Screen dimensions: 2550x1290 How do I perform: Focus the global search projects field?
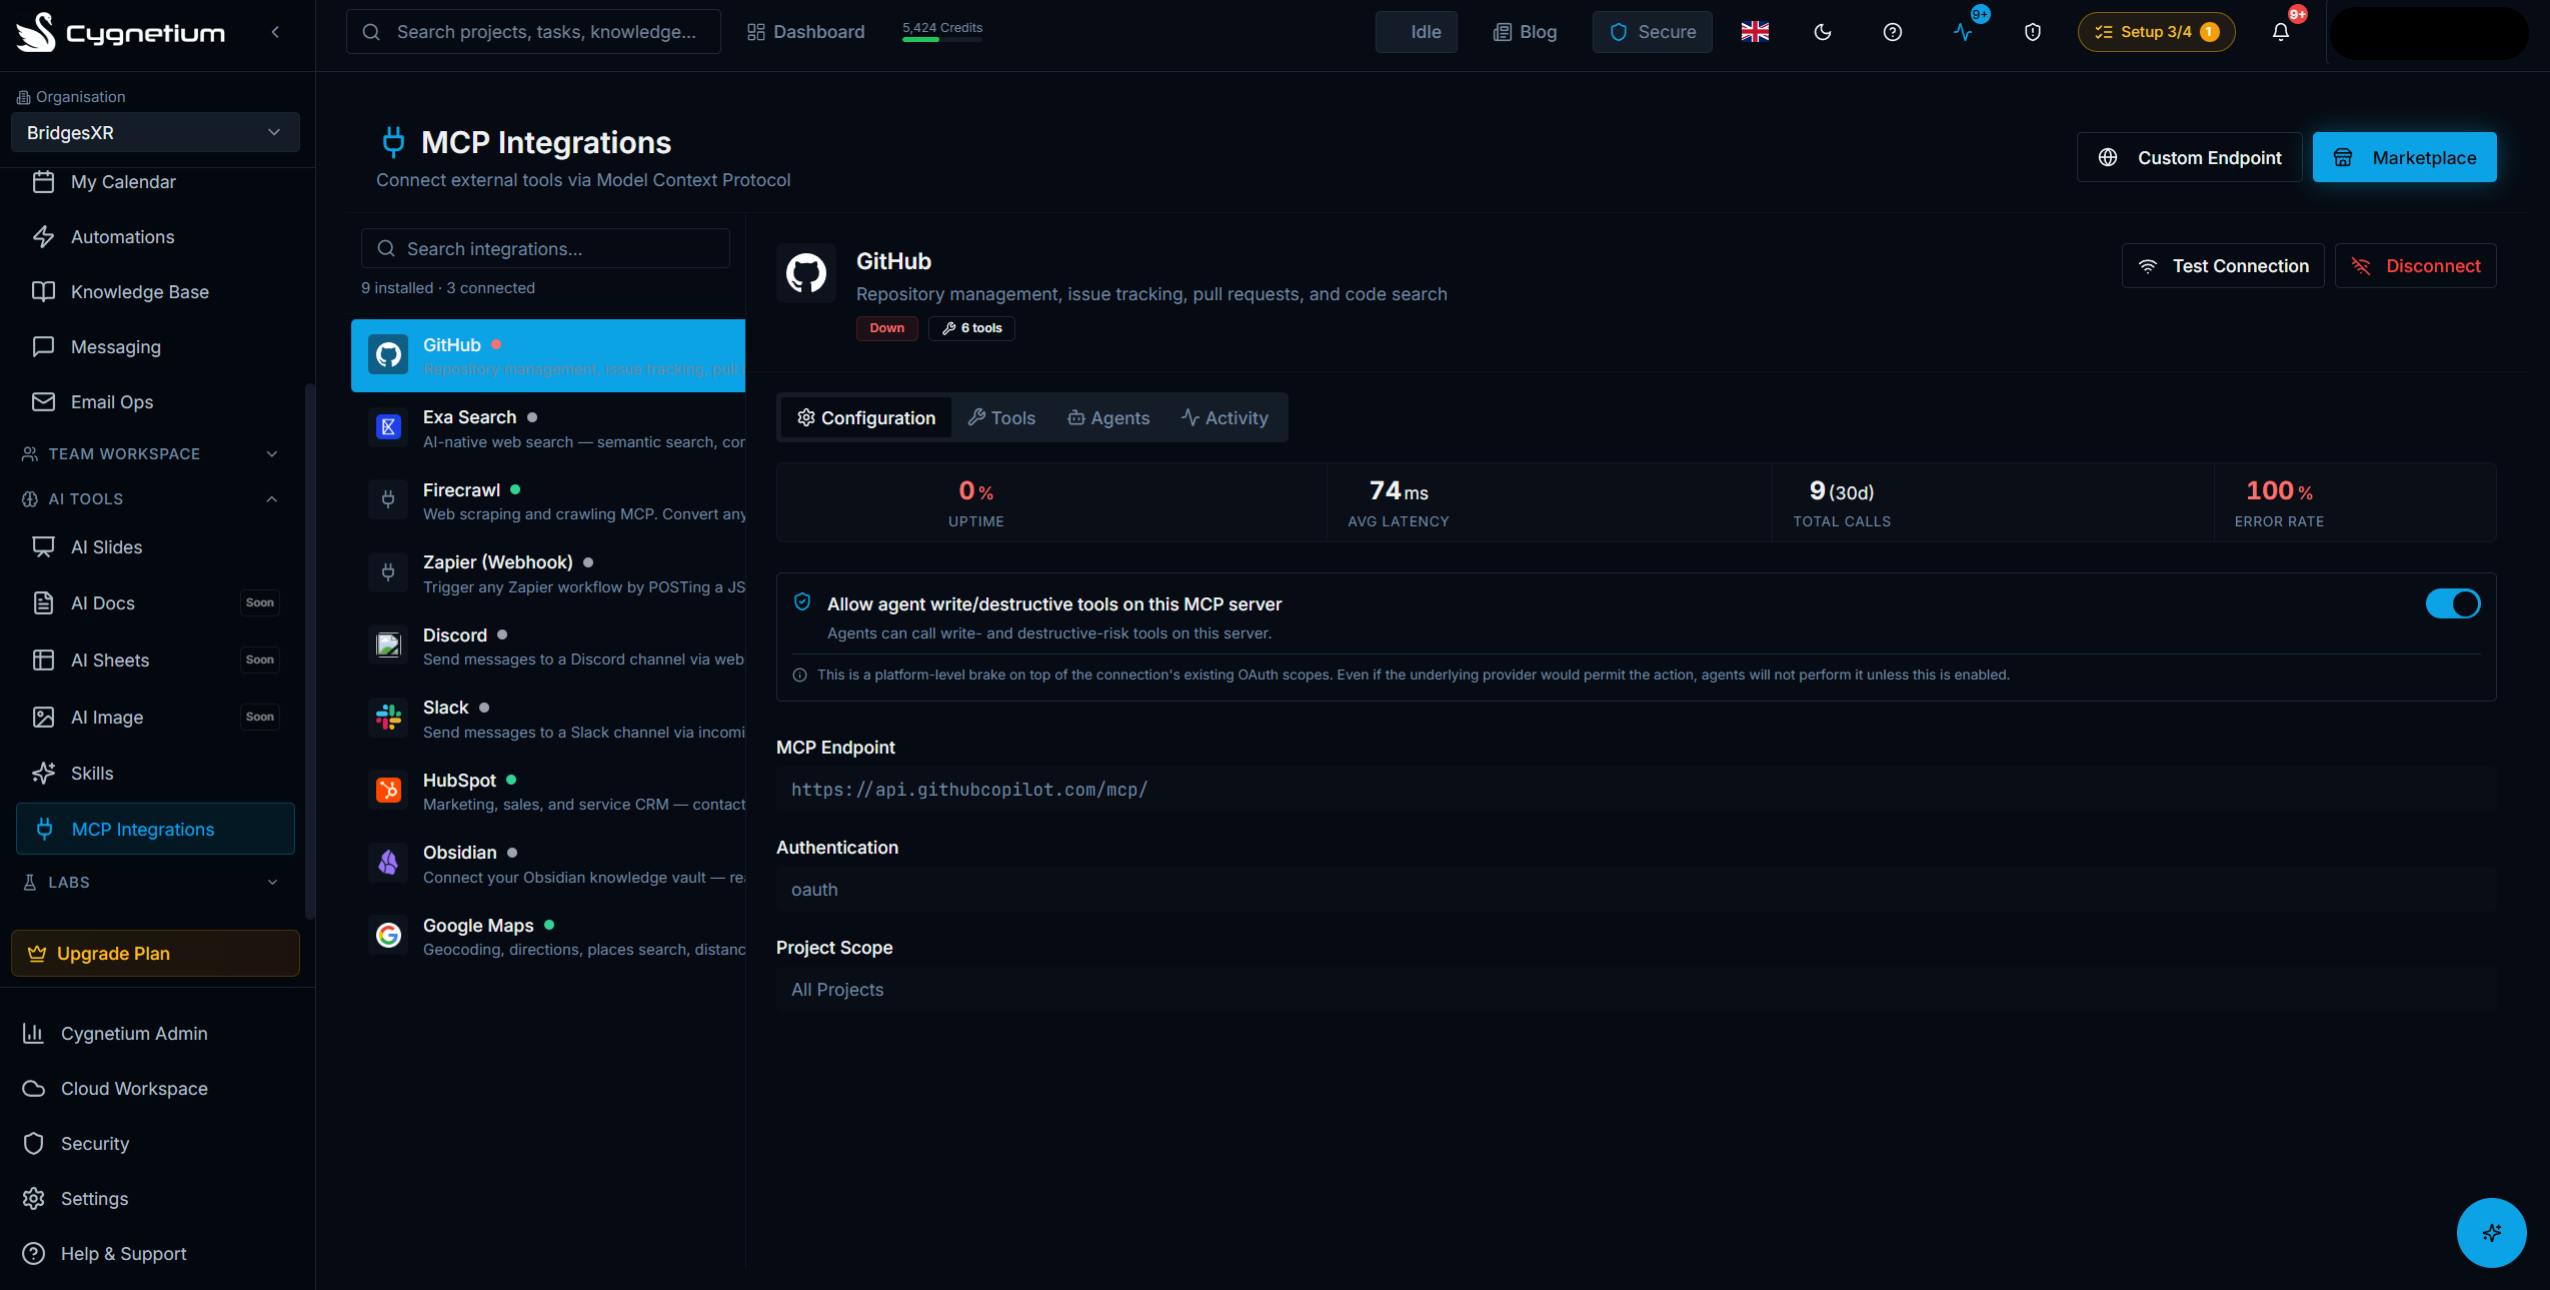coord(533,32)
